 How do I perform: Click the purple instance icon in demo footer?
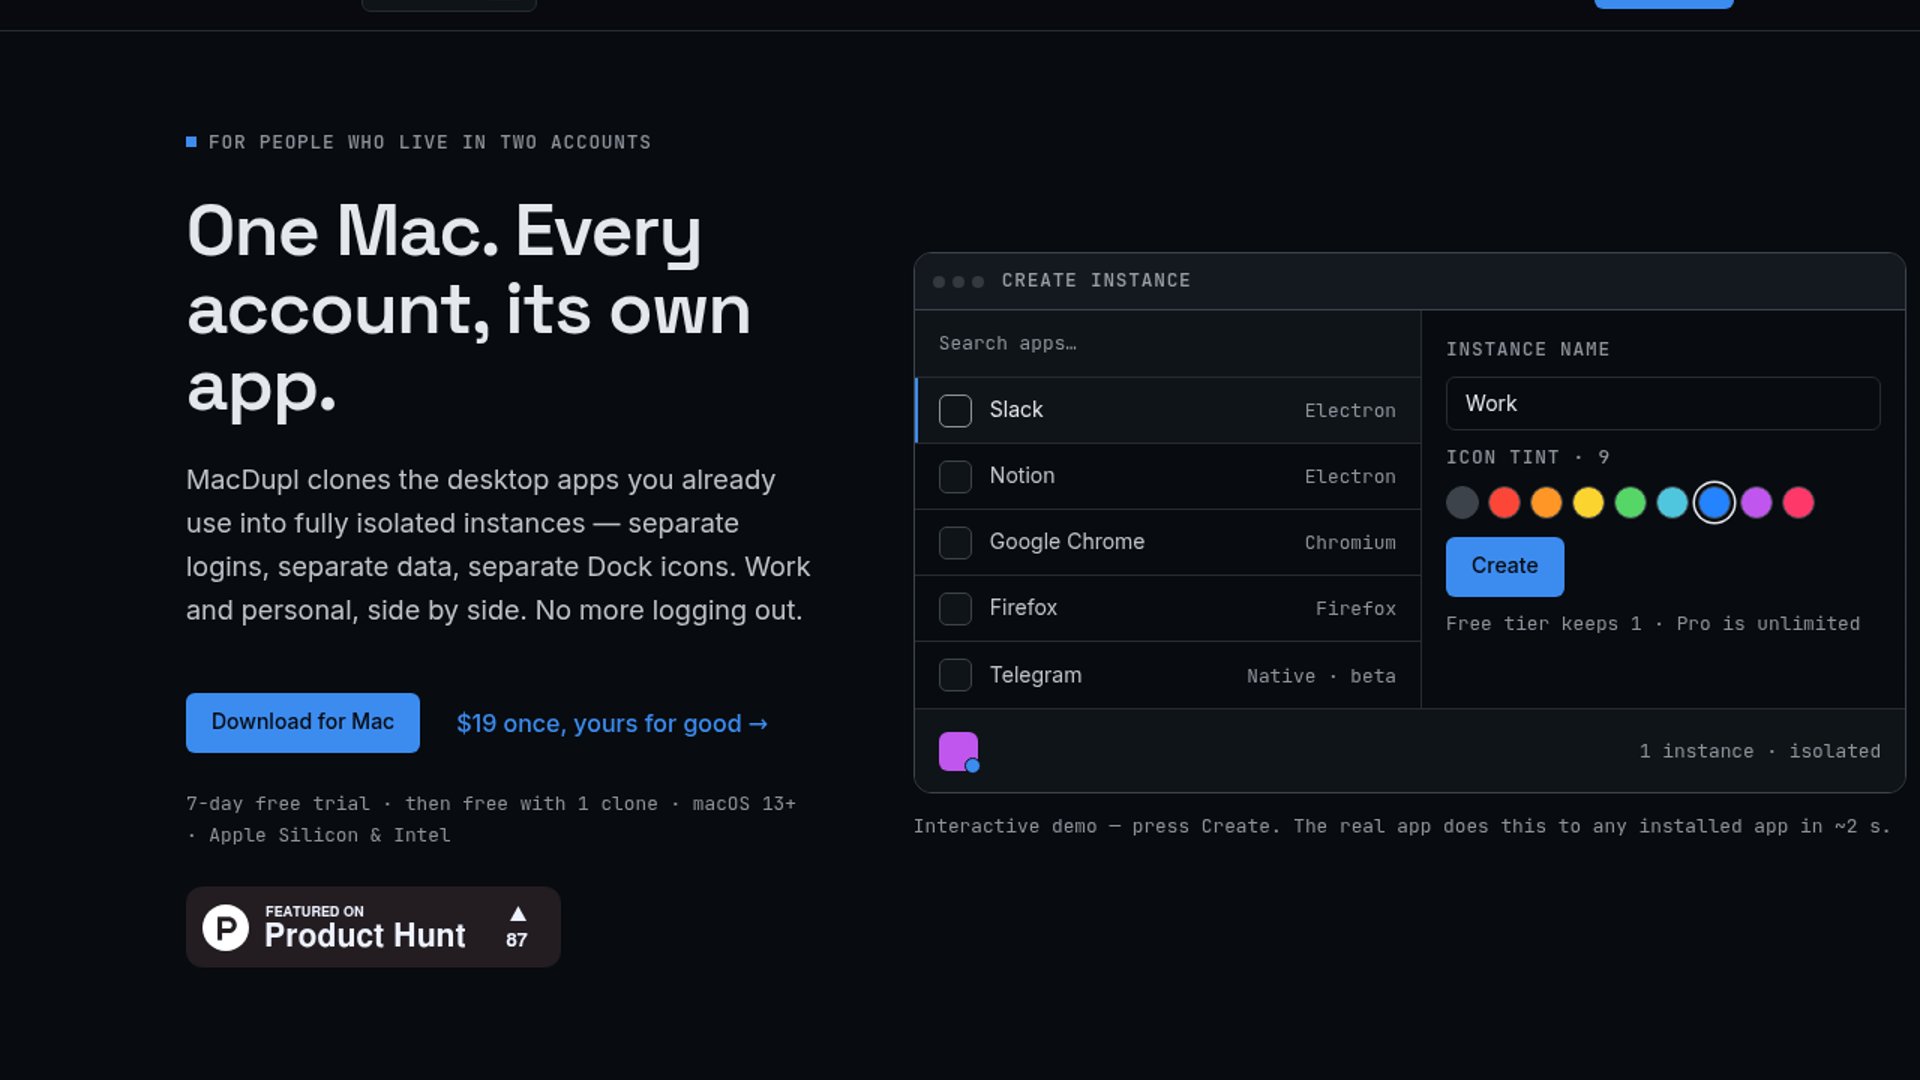coord(958,752)
